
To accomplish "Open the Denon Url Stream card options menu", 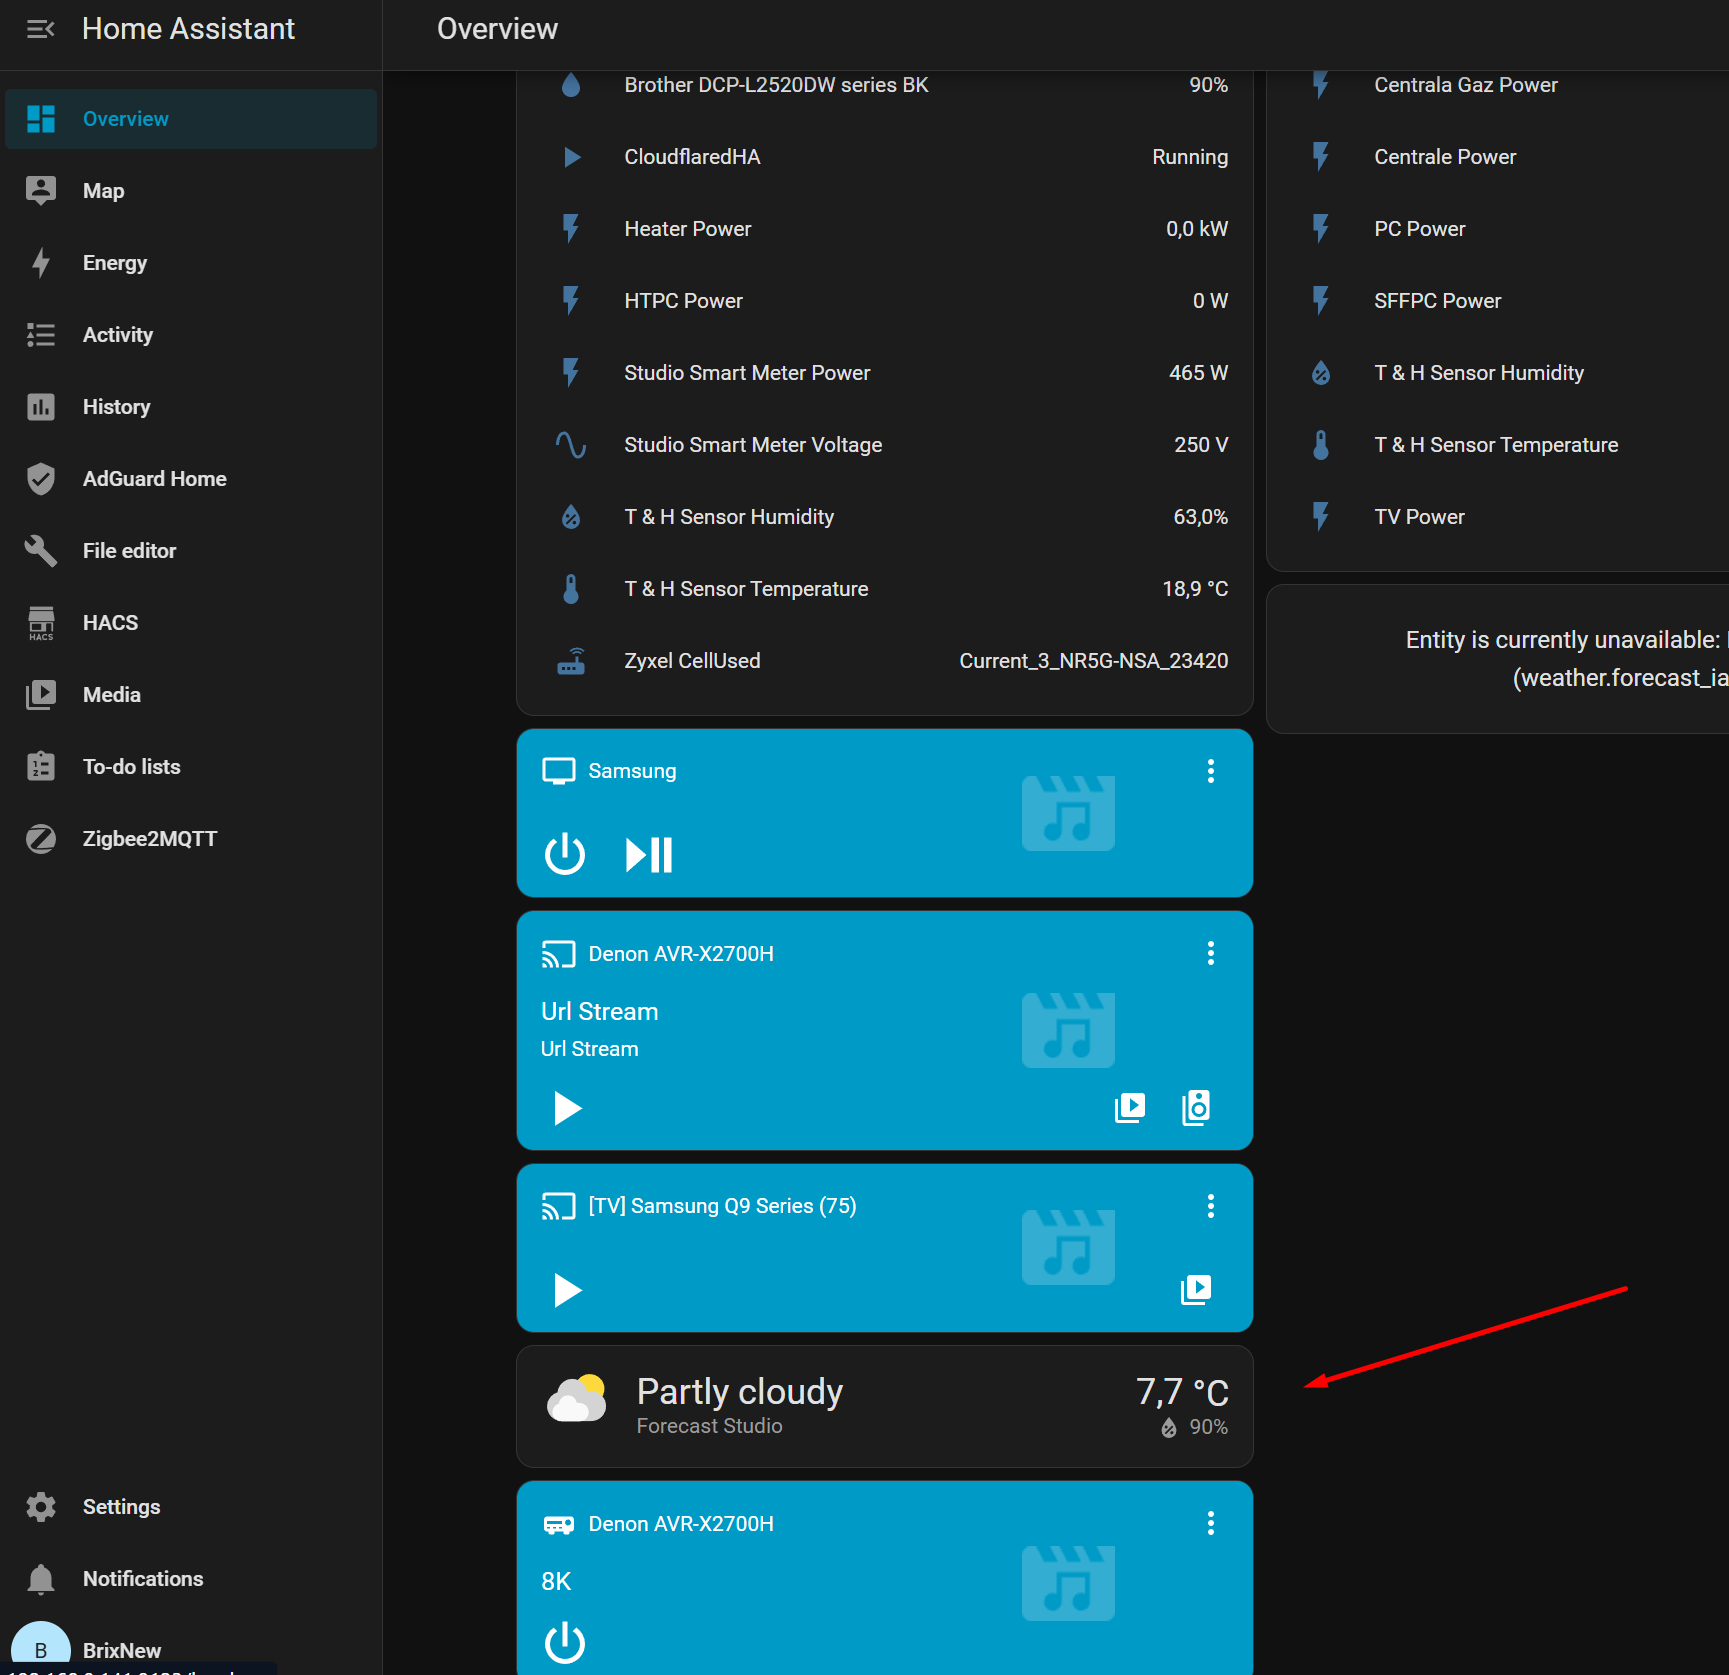I will pyautogui.click(x=1210, y=953).
